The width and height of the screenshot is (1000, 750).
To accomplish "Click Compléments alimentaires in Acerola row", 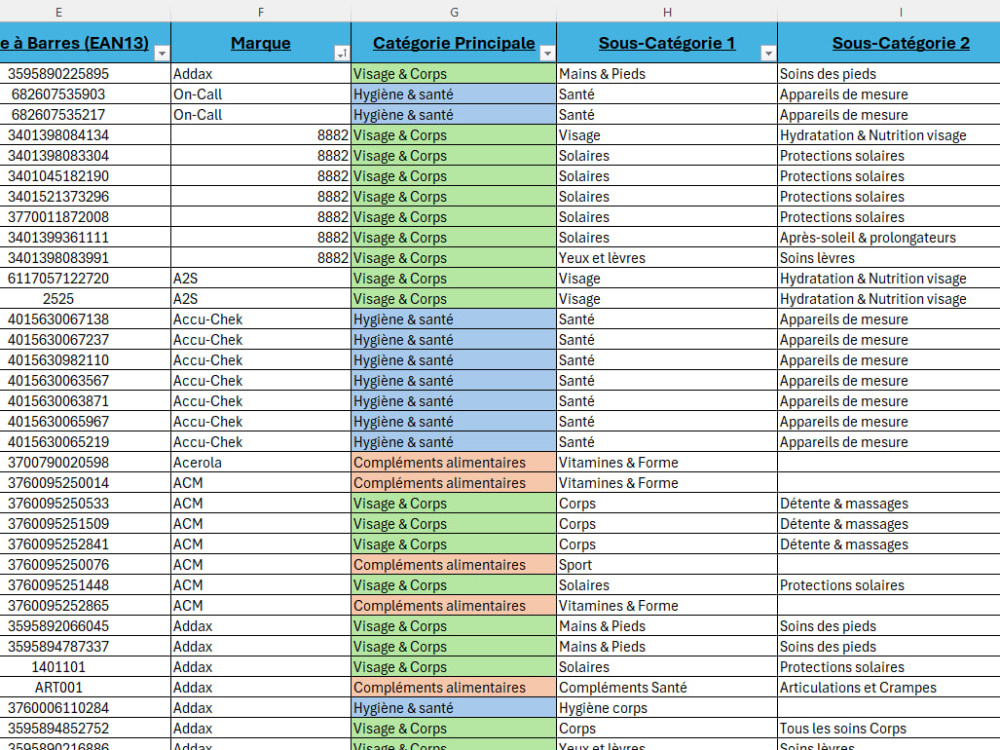I will pyautogui.click(x=454, y=462).
